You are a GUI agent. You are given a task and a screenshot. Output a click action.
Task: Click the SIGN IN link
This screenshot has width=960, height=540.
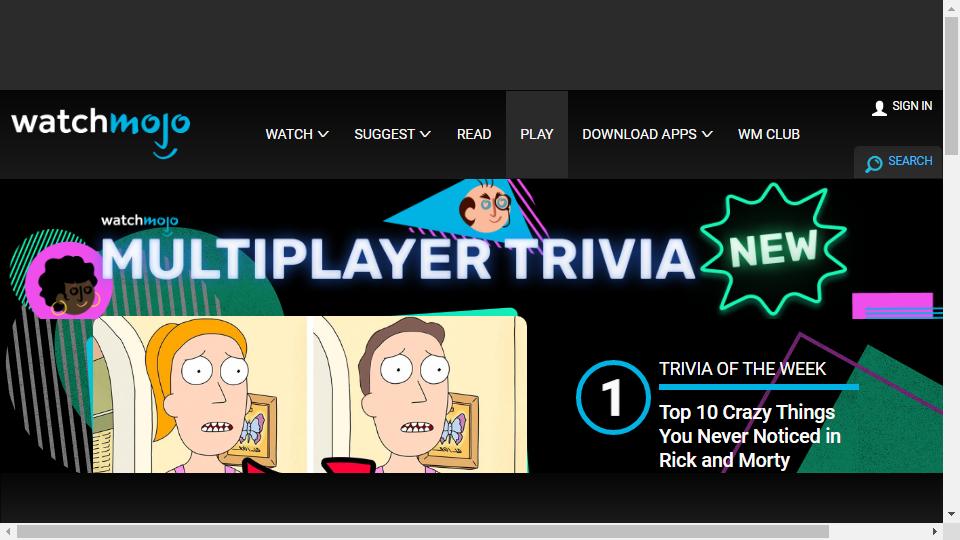coord(912,106)
